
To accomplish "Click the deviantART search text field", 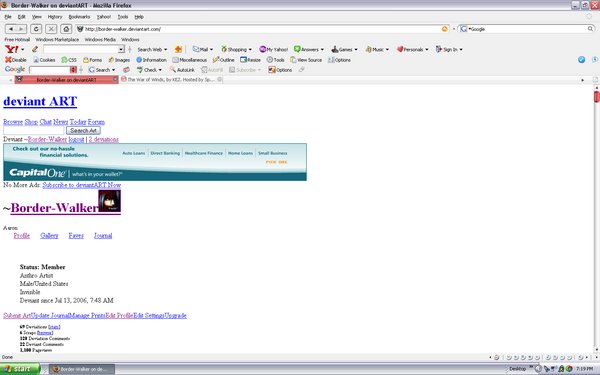I will click(x=34, y=130).
